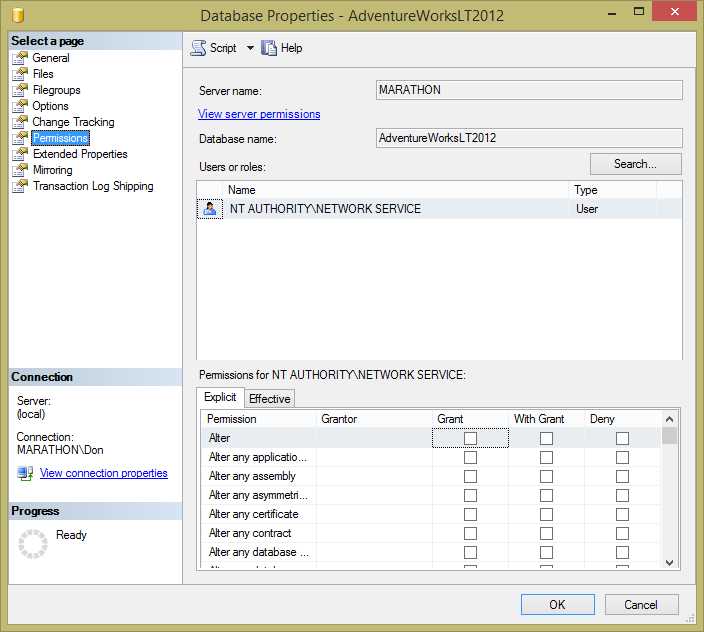Image resolution: width=704 pixels, height=632 pixels.
Task: Click the permissions list scroll down arrow
Action: pyautogui.click(x=669, y=562)
